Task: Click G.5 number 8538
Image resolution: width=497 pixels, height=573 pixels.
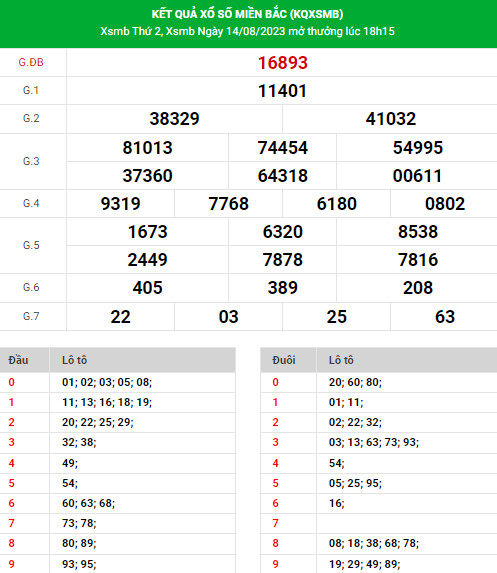Action: pos(418,232)
